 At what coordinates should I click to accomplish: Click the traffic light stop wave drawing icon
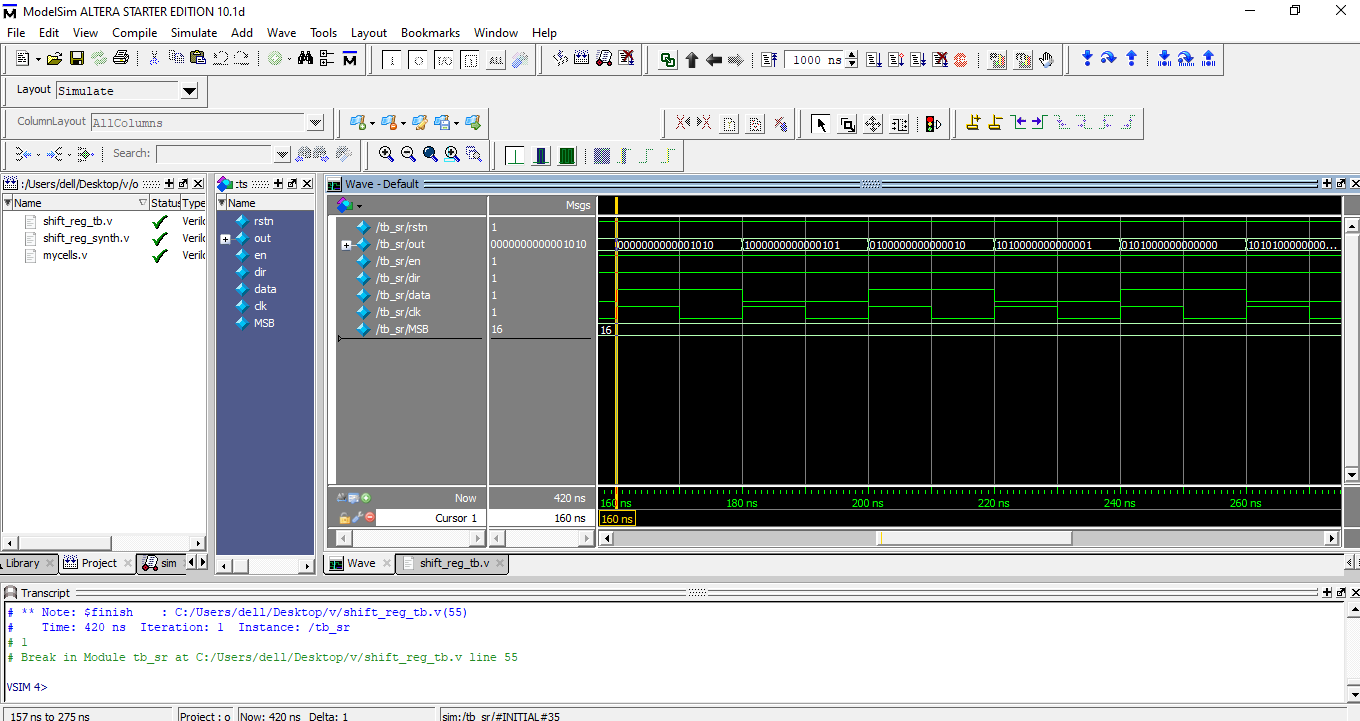[x=933, y=124]
